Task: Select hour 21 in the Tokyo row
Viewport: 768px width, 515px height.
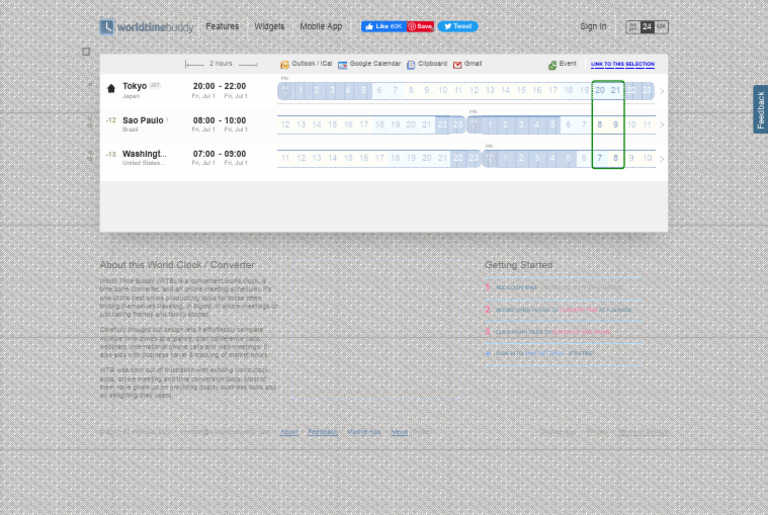Action: coord(615,91)
